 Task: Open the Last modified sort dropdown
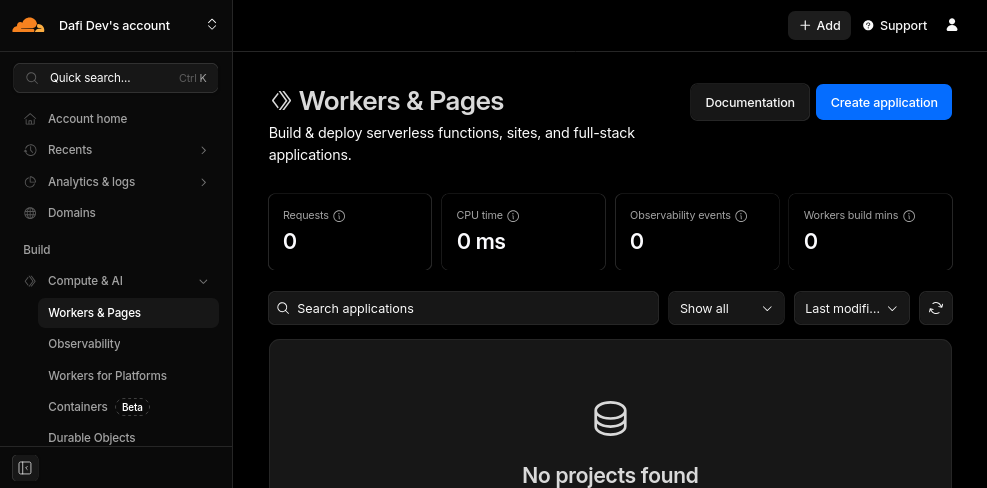[x=852, y=309]
